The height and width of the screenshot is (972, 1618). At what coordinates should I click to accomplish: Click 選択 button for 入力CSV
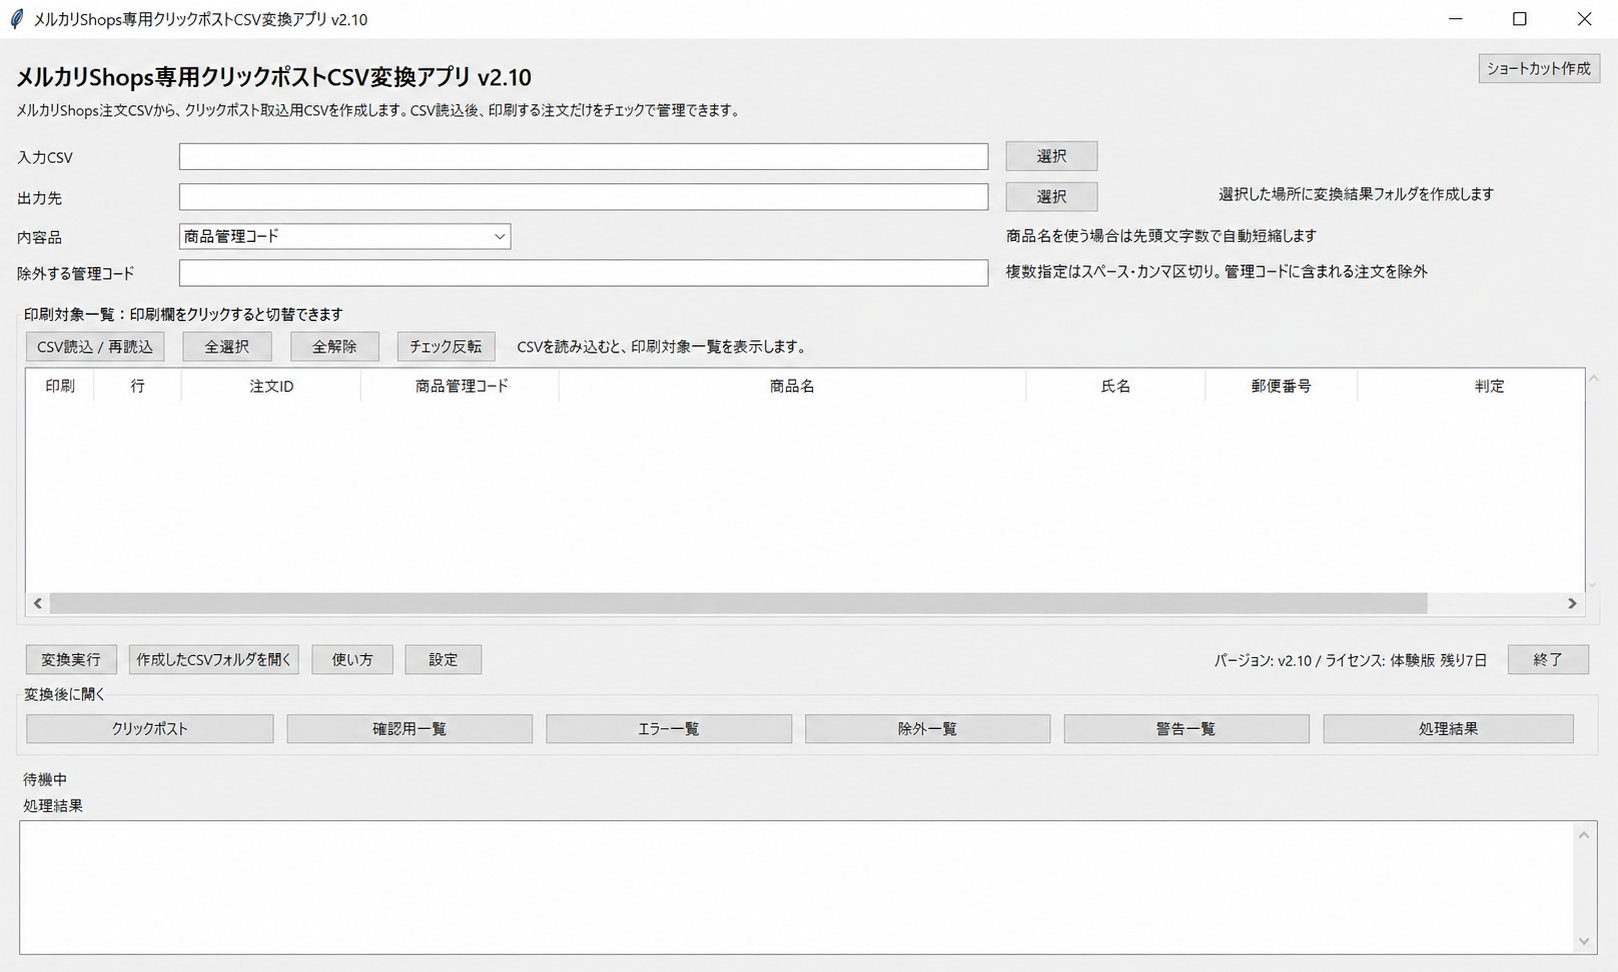(x=1051, y=156)
